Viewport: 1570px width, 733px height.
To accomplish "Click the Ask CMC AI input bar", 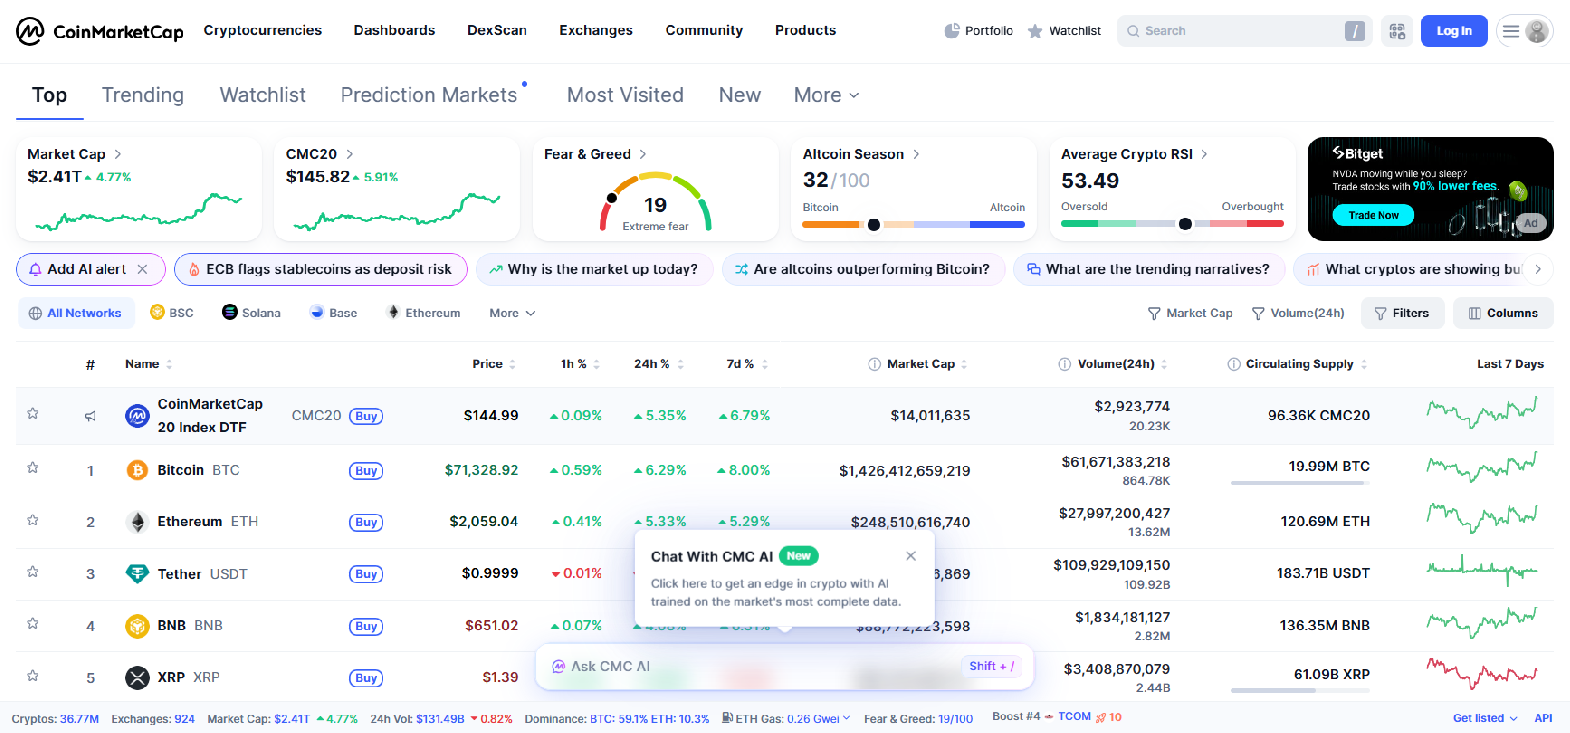I will 784,666.
